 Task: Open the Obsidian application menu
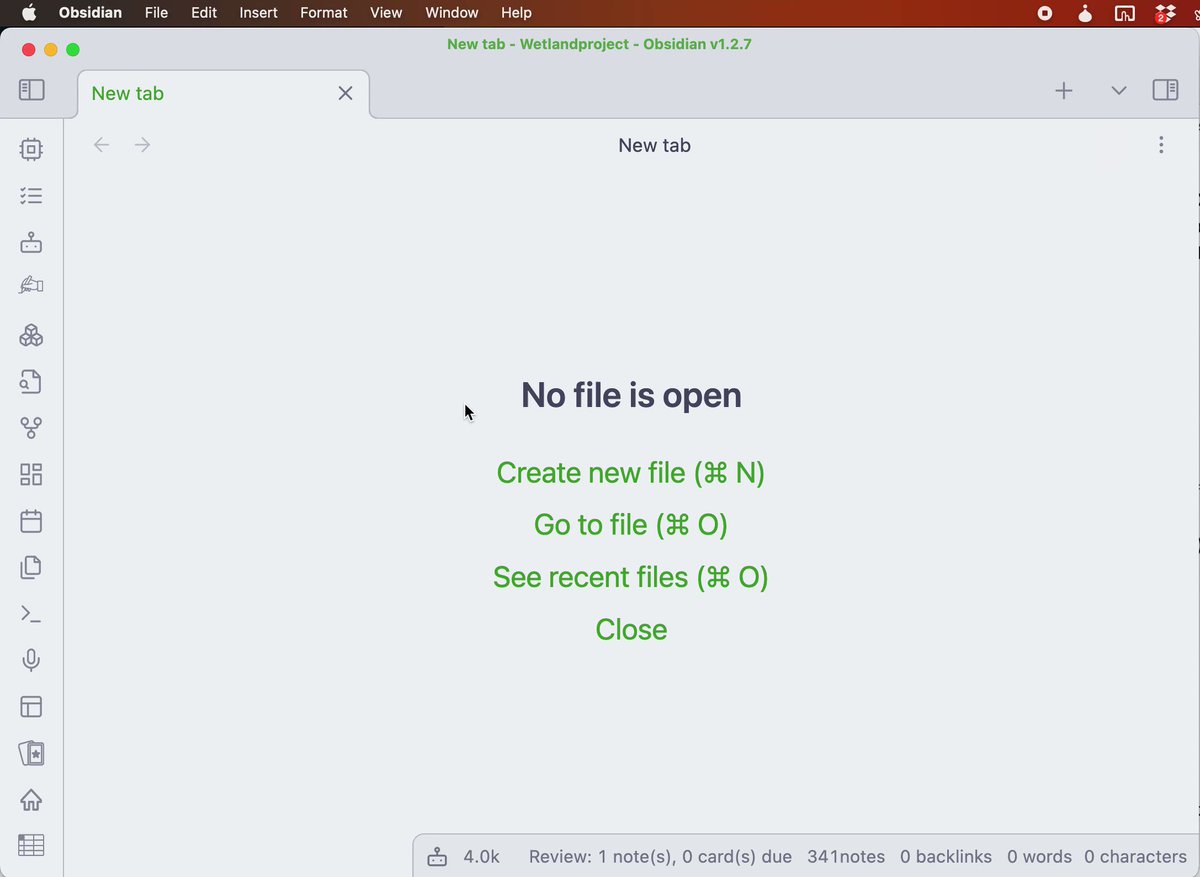(90, 13)
